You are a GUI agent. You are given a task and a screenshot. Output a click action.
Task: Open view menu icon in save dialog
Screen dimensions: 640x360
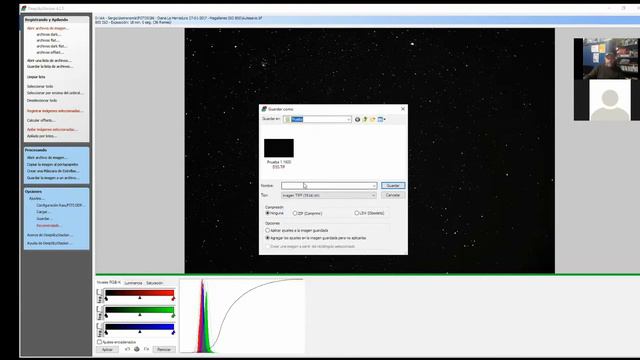click(x=381, y=119)
